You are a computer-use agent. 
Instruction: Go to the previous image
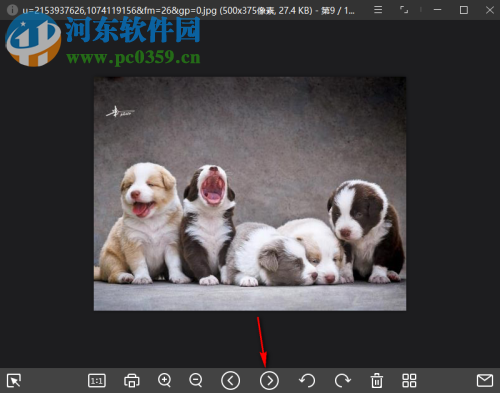pyautogui.click(x=230, y=380)
